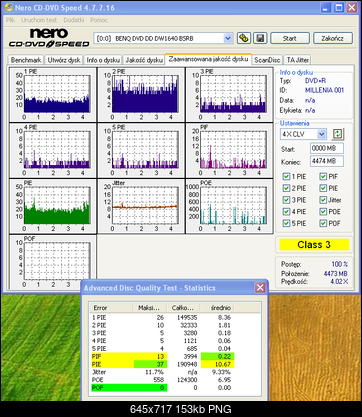This screenshot has width=362, height=417.
Task: Select the POF row in statistics
Action: point(163,388)
